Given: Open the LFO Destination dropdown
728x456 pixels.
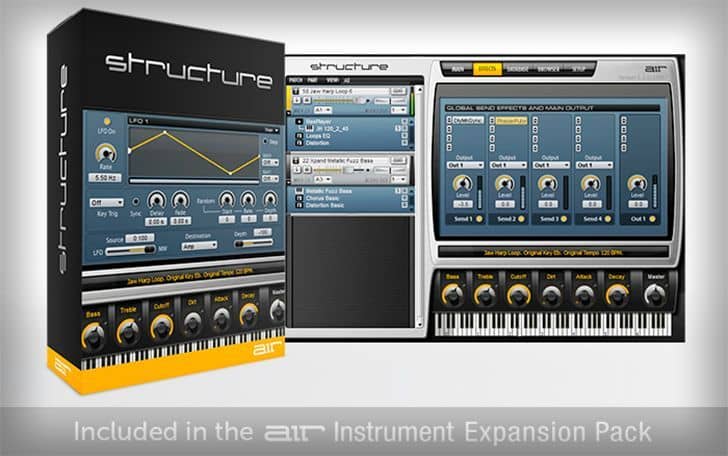Looking at the screenshot, I should [199, 246].
